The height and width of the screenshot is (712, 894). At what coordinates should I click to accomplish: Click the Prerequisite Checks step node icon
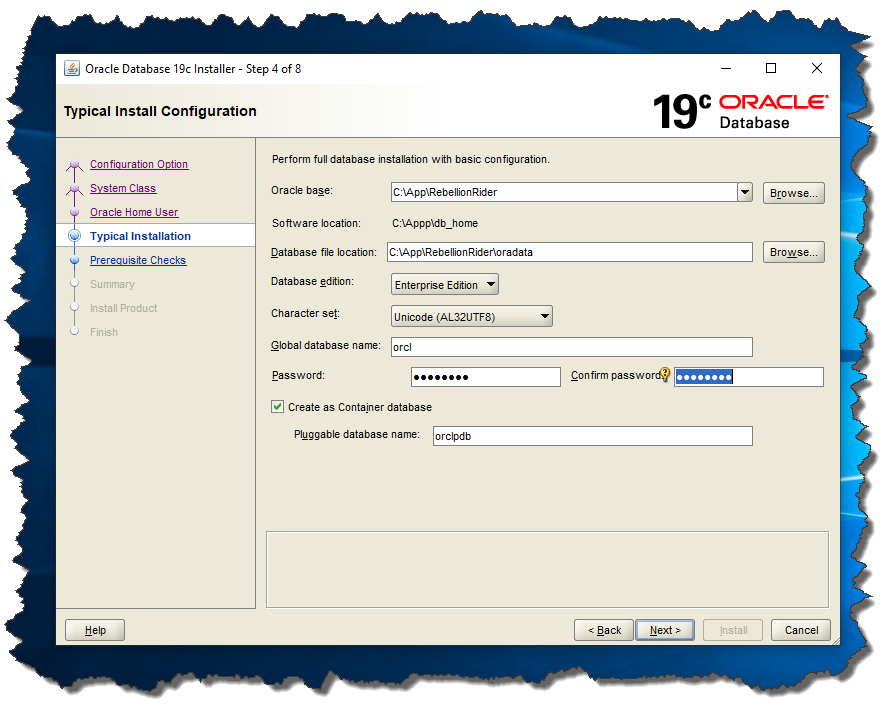click(x=74, y=259)
